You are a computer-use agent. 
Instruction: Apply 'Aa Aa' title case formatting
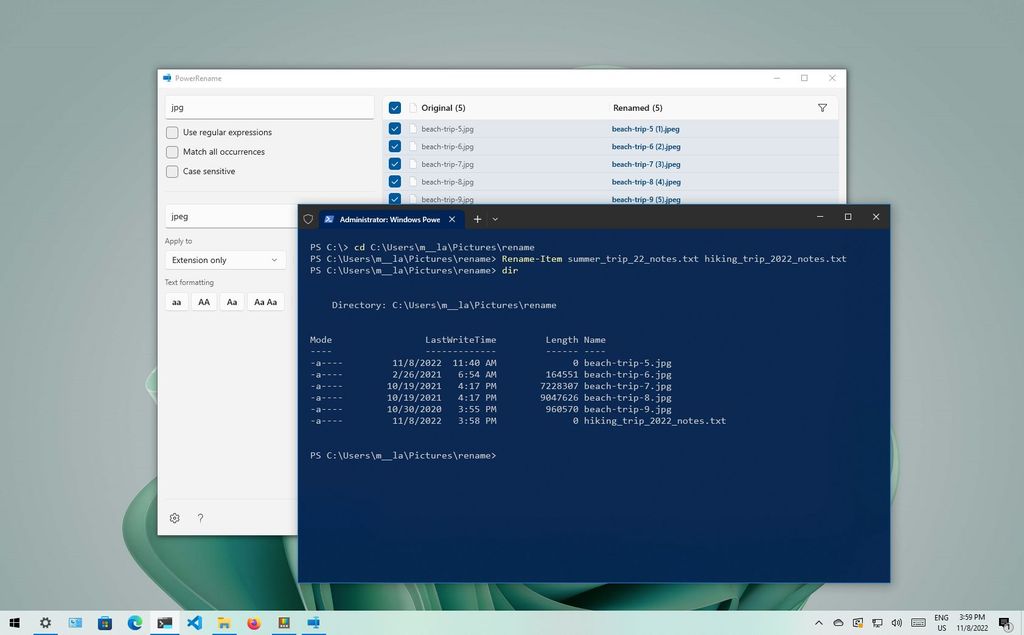(264, 301)
